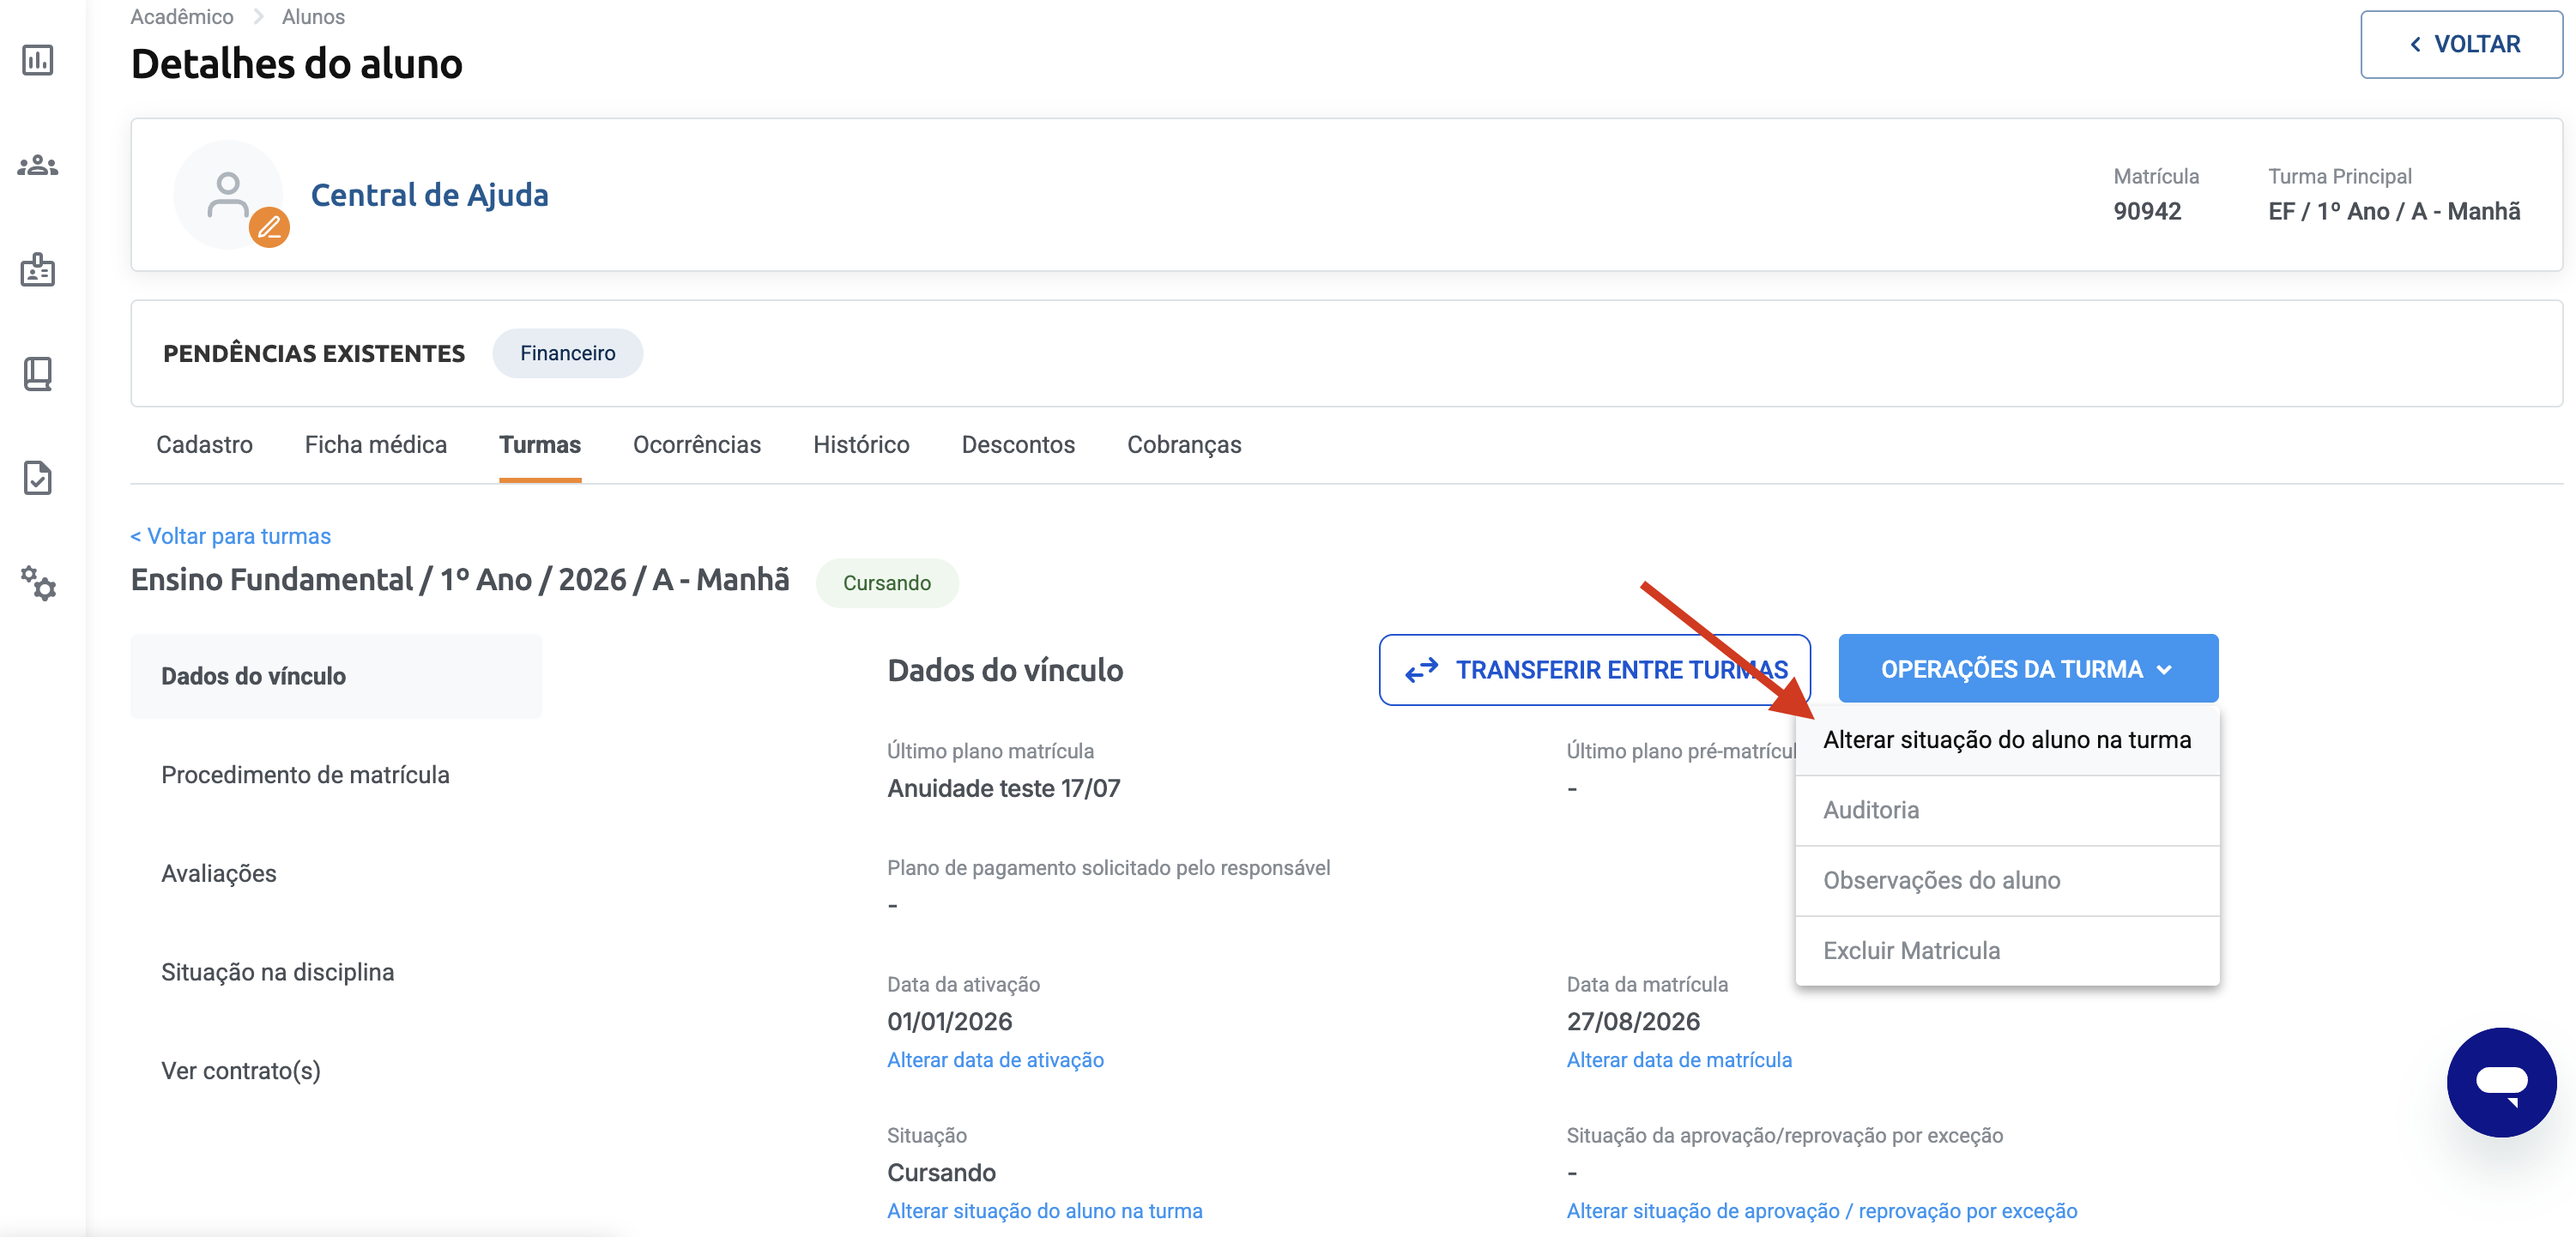Image resolution: width=2576 pixels, height=1237 pixels.
Task: Choose Excluir Matricula from the menu
Action: pyautogui.click(x=2007, y=951)
